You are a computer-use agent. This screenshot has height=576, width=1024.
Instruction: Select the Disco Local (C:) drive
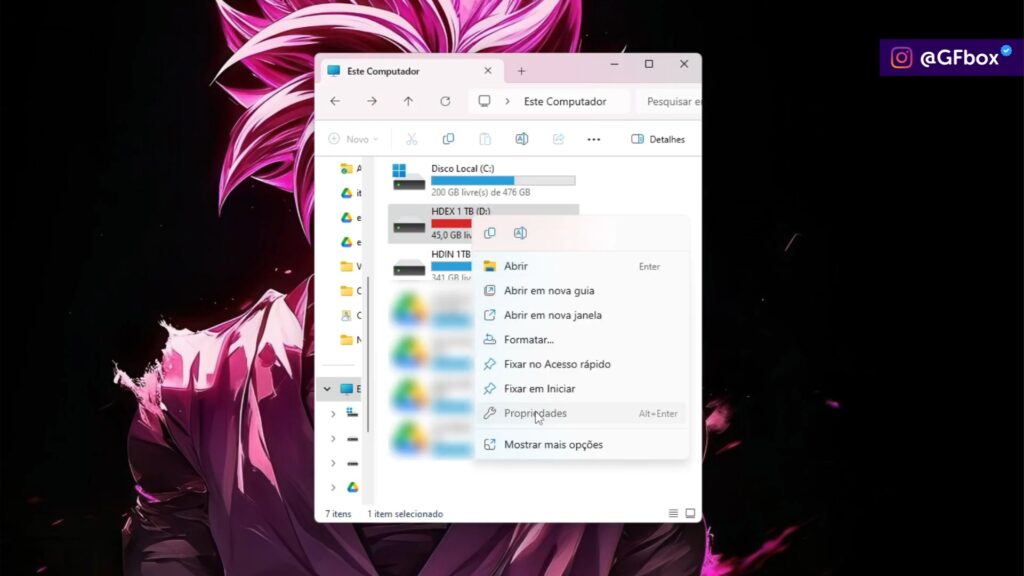tap(484, 180)
